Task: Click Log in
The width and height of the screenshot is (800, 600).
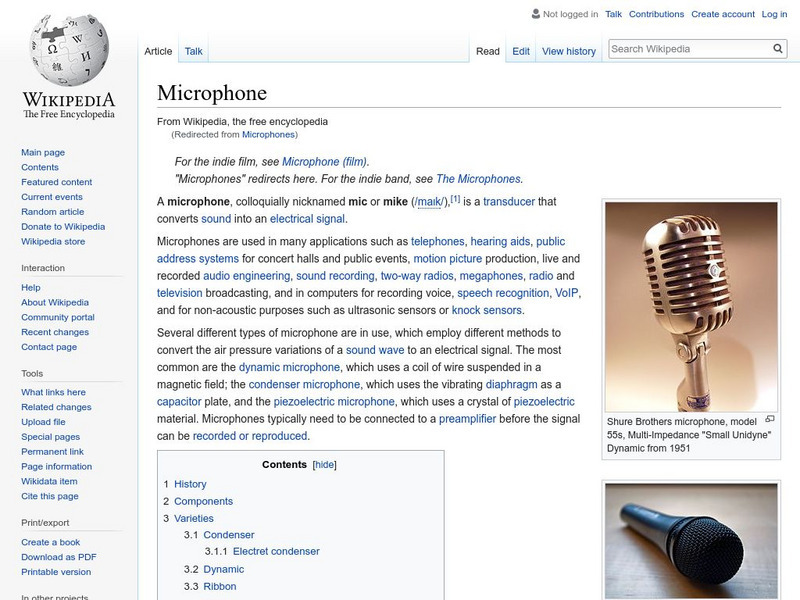Action: pyautogui.click(x=774, y=14)
